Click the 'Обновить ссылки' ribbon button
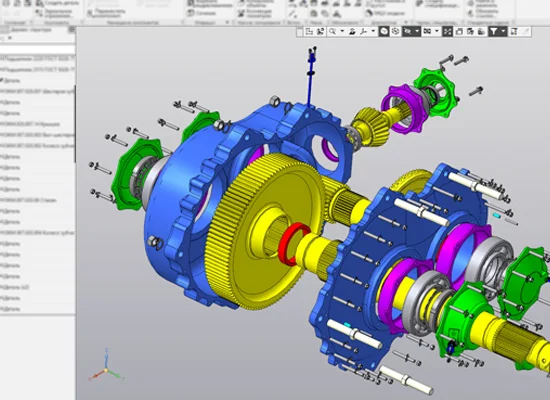Image resolution: width=550 pixels, height=400 pixels. (483, 13)
